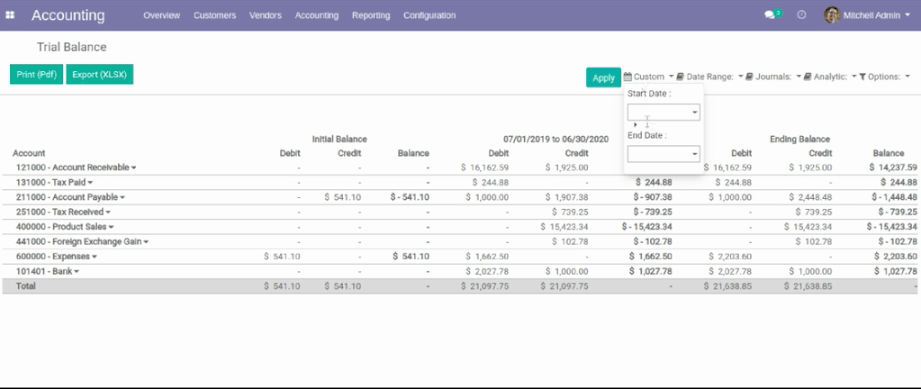The height and width of the screenshot is (389, 921).
Task: Expand 211000 - Account Payable row
Action: [x=70, y=197]
